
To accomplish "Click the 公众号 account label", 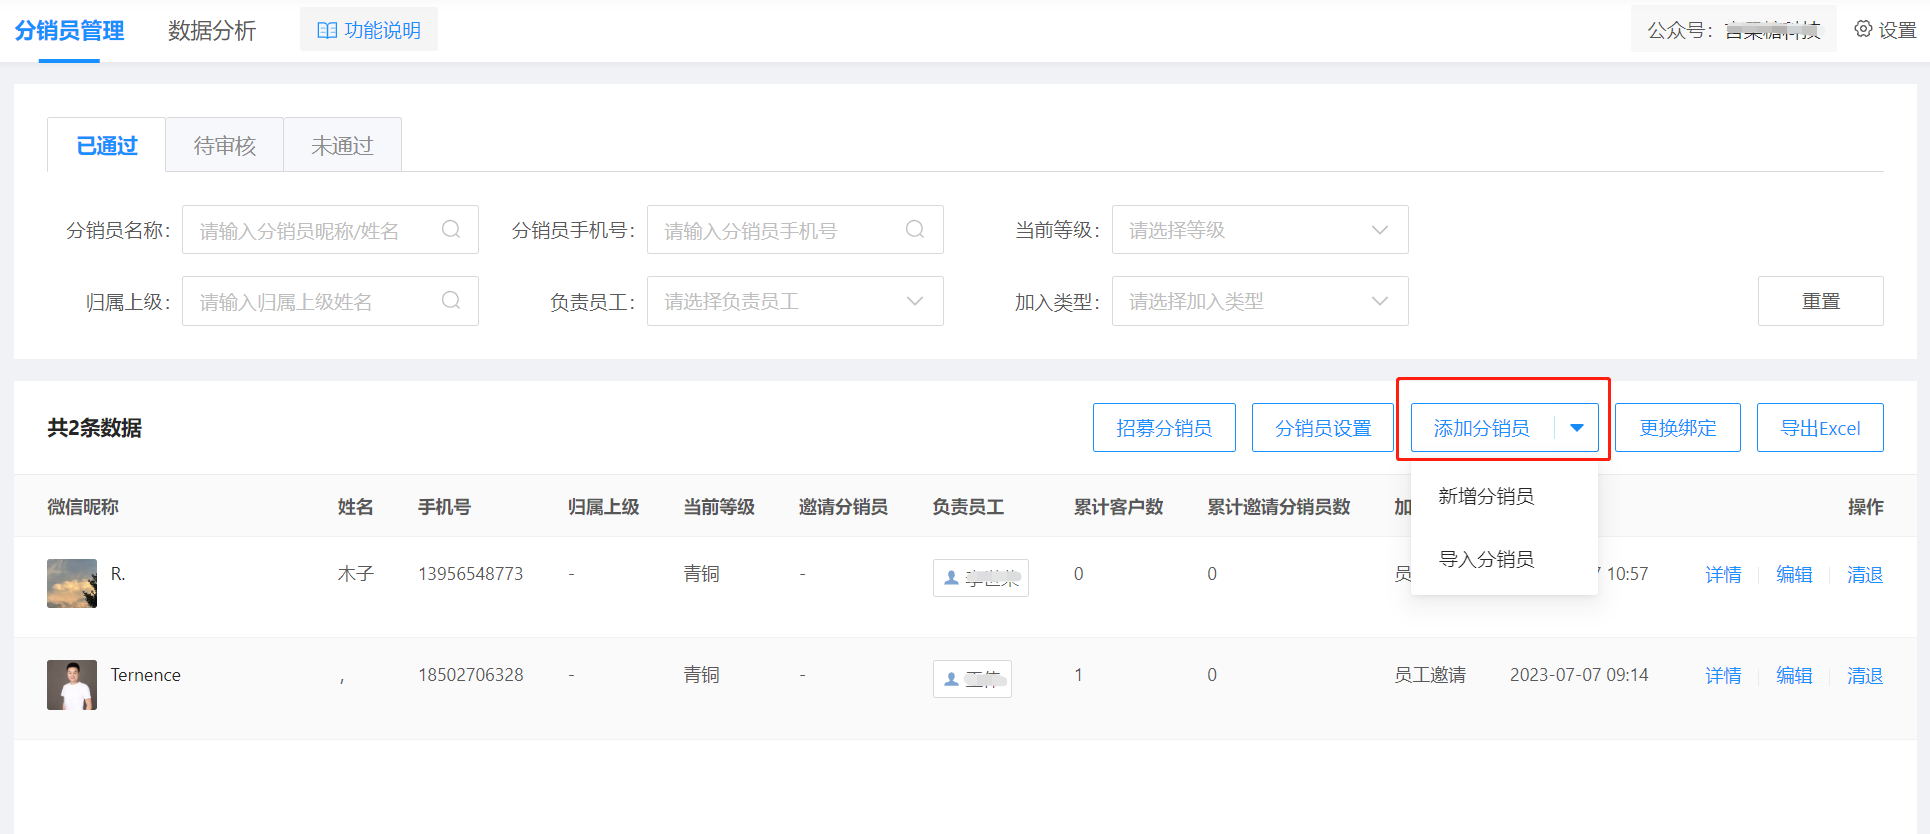I will point(1734,30).
